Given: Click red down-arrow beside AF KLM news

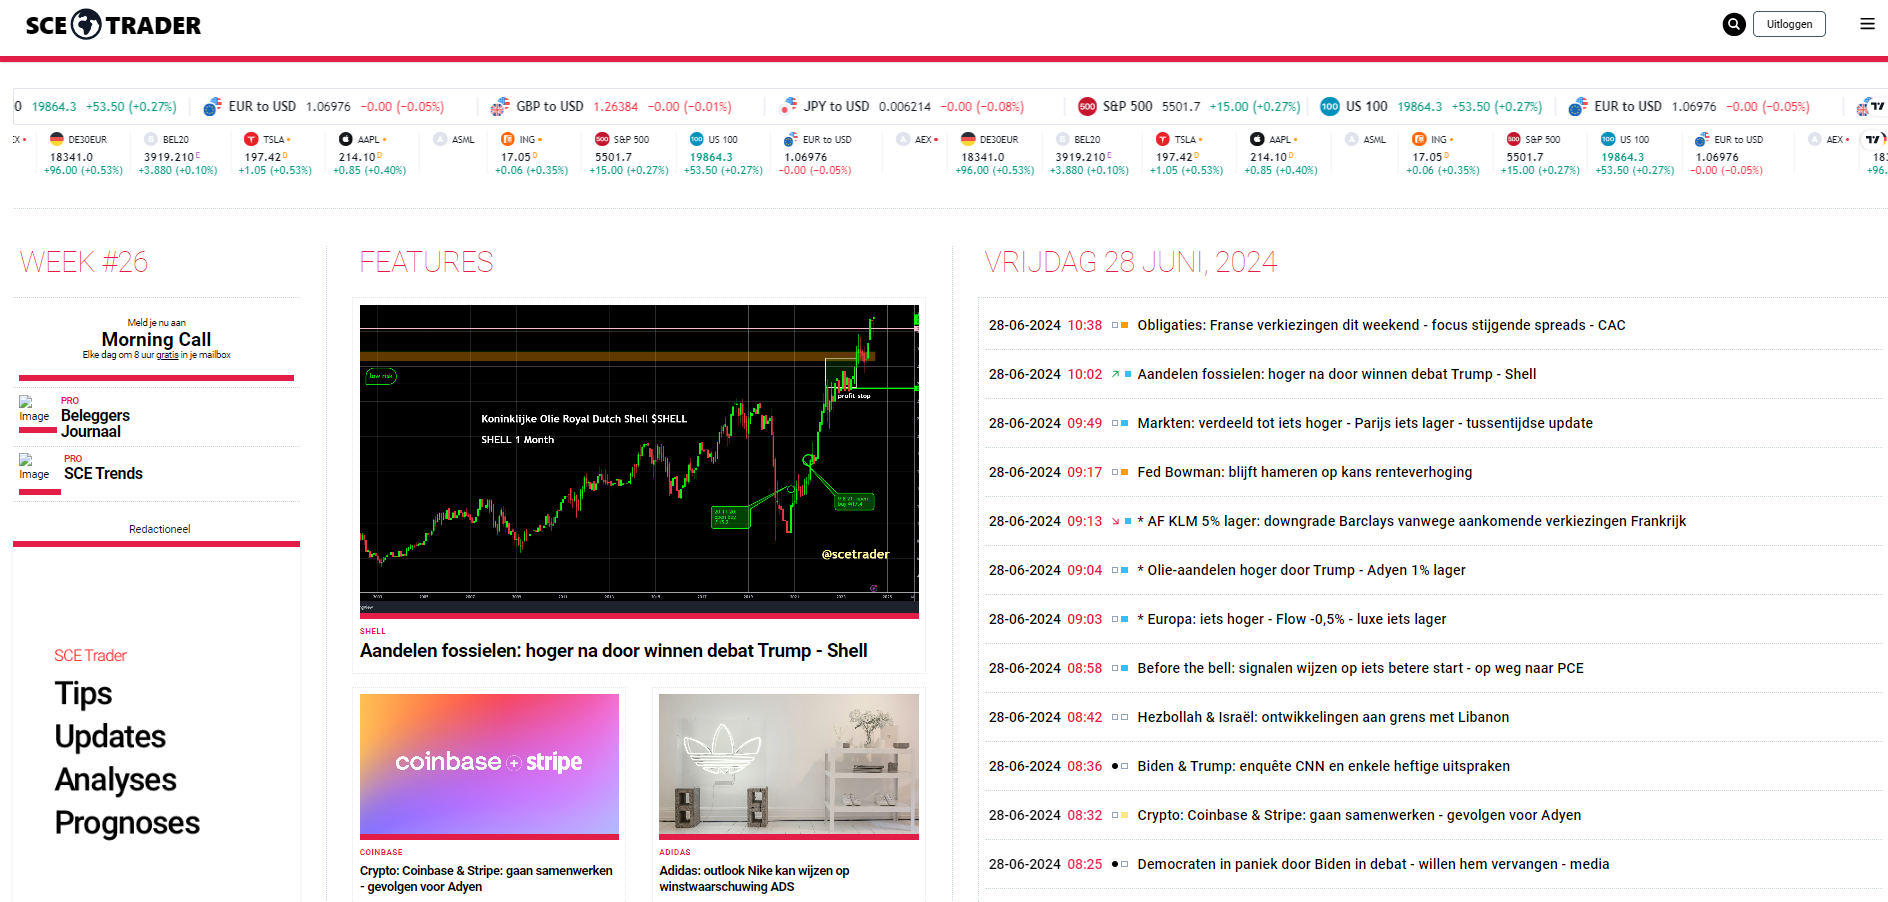Looking at the screenshot, I should point(1115,521).
